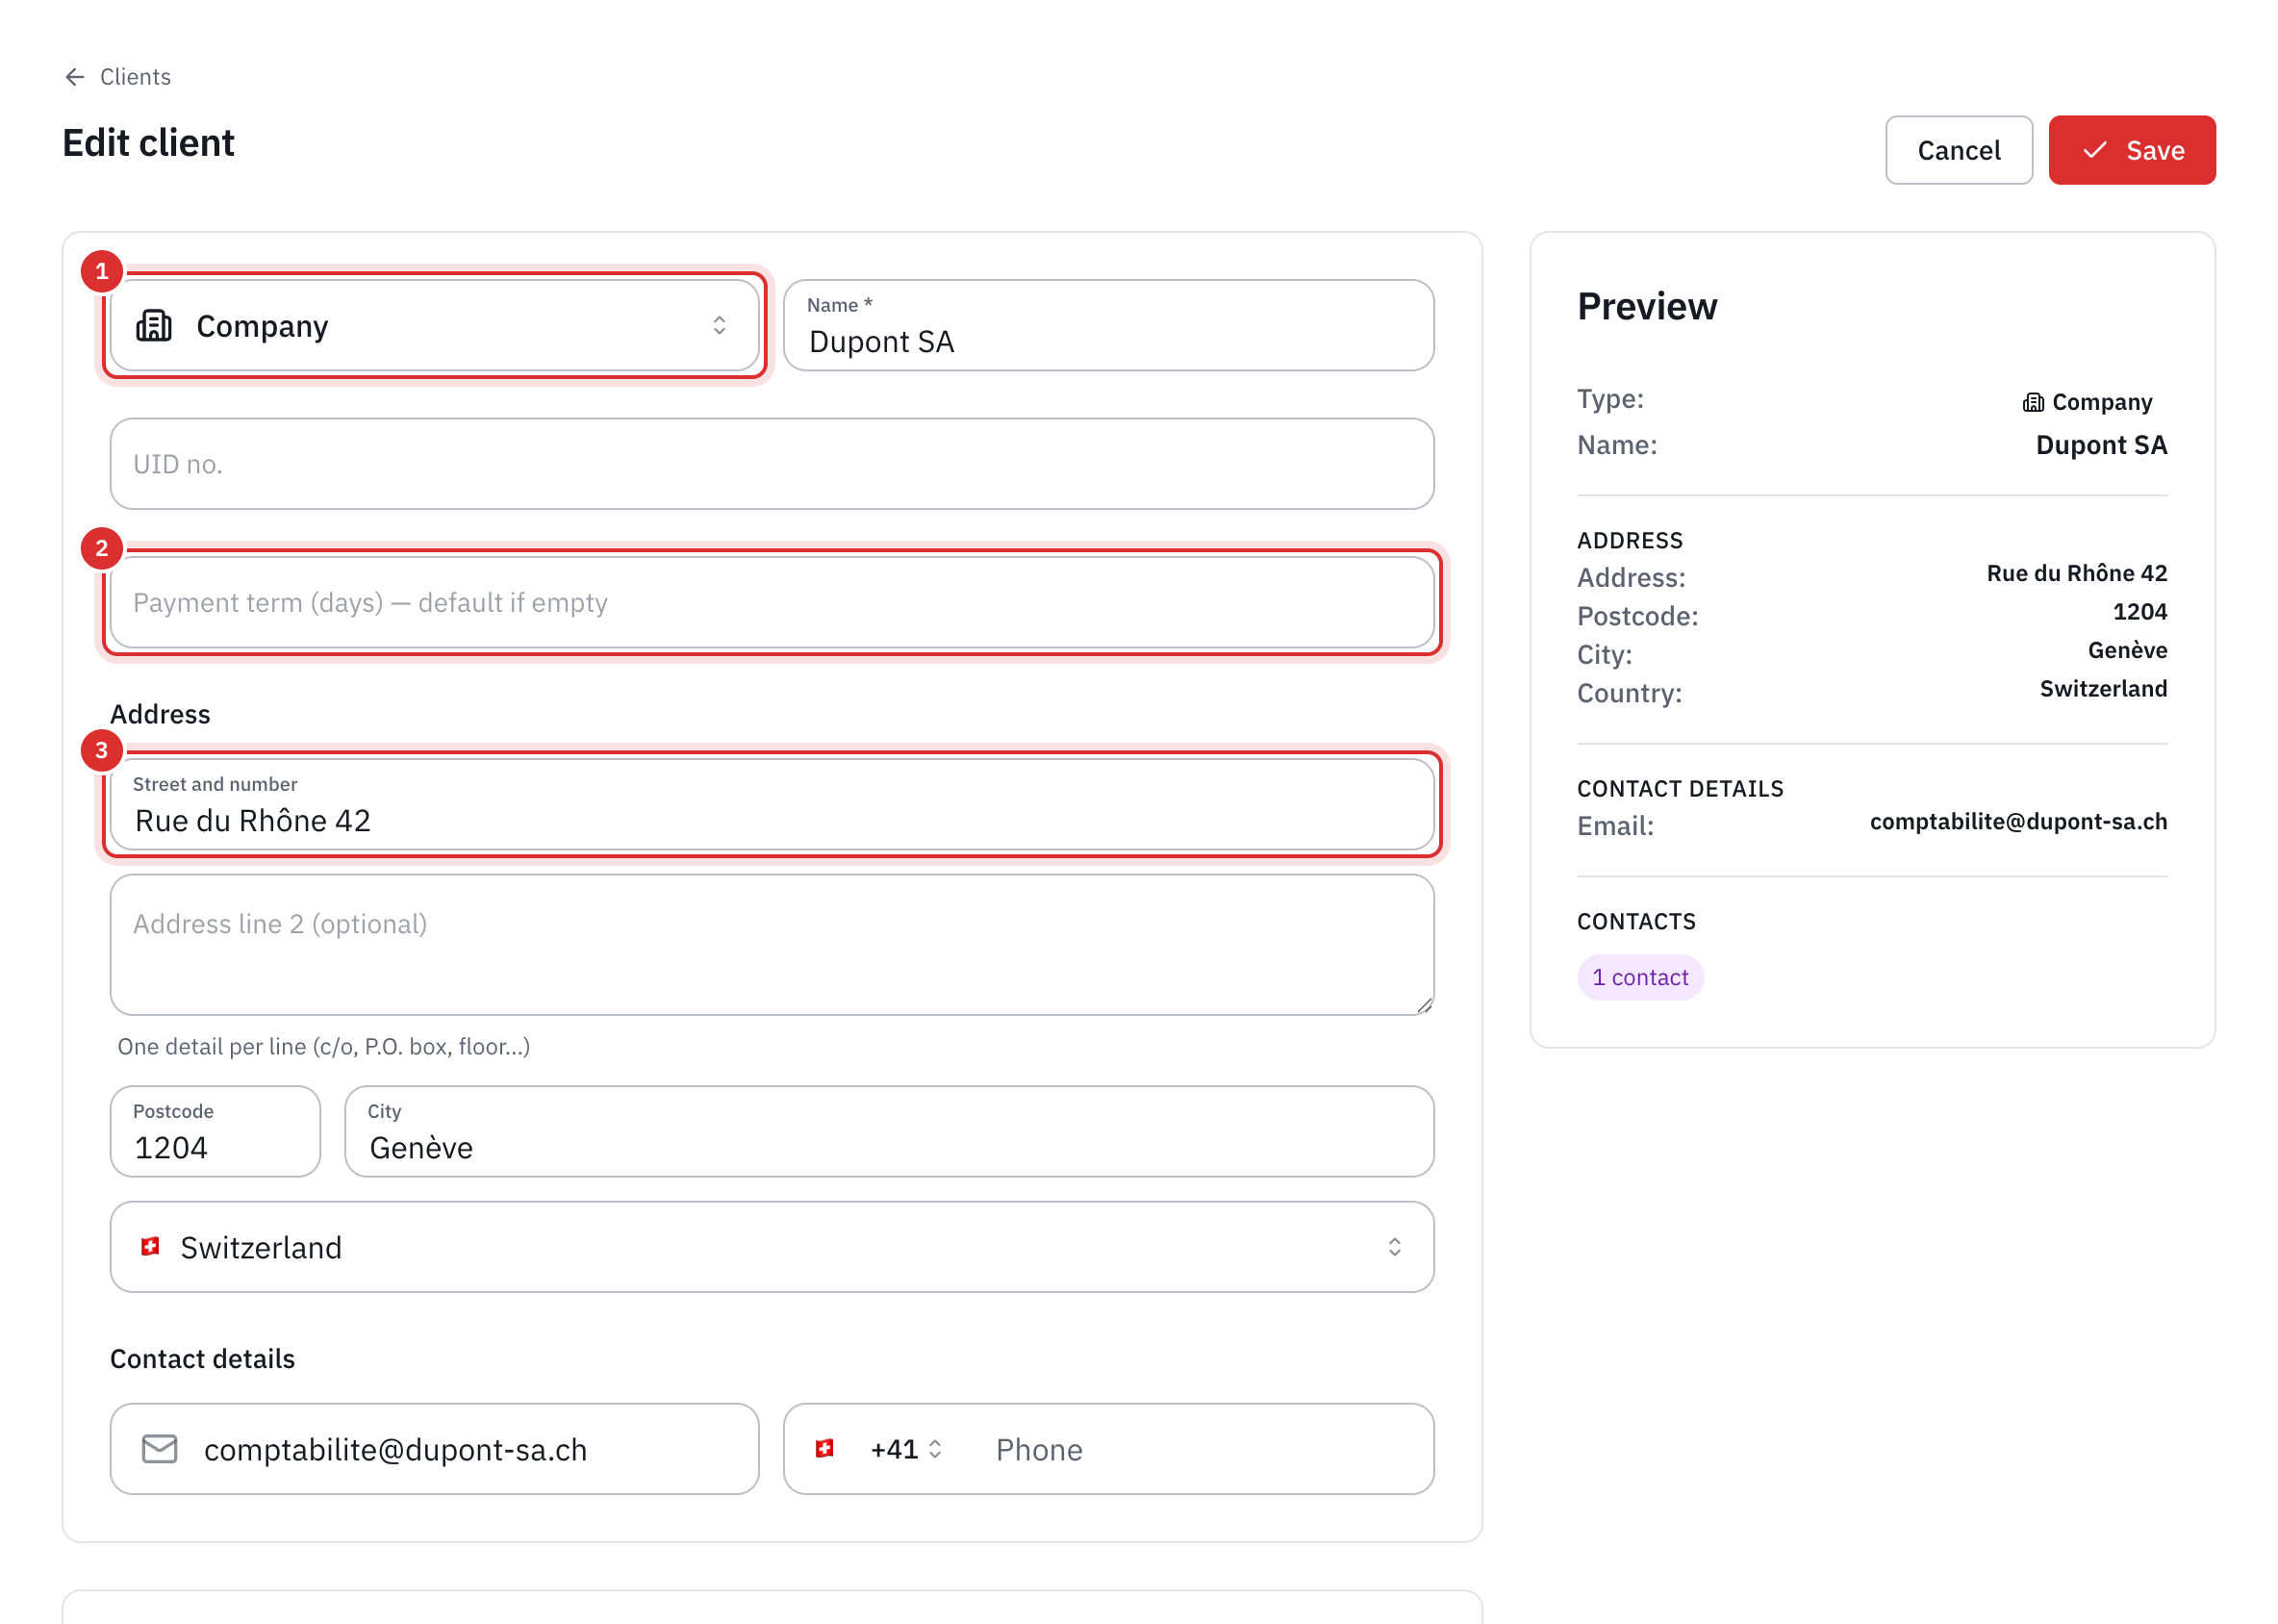Click the Swiss flag in phone prefix
Screen dimensions: 2278x1624
coord(825,1449)
